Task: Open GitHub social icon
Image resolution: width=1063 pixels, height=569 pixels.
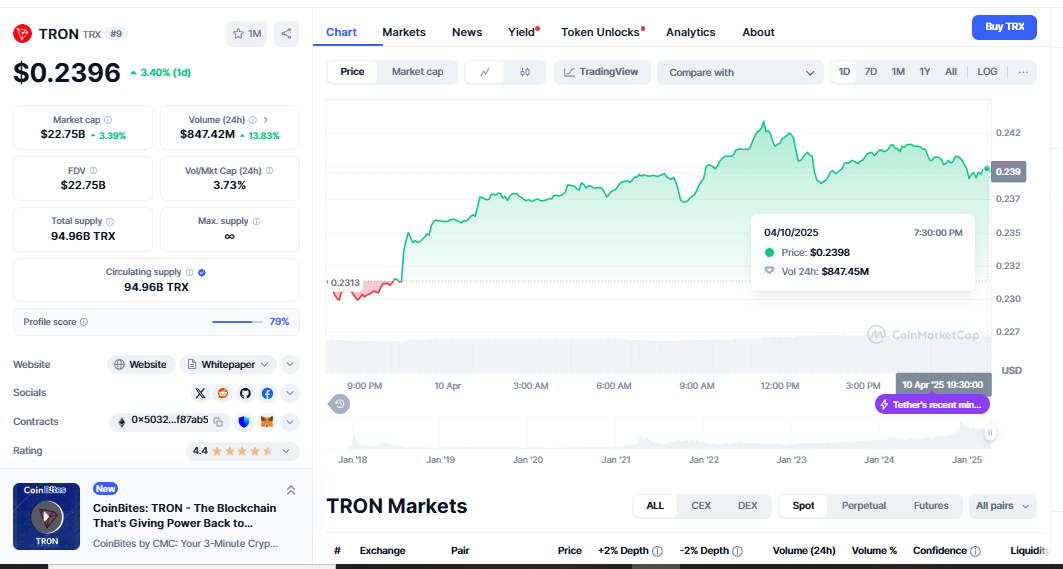Action: pos(245,393)
